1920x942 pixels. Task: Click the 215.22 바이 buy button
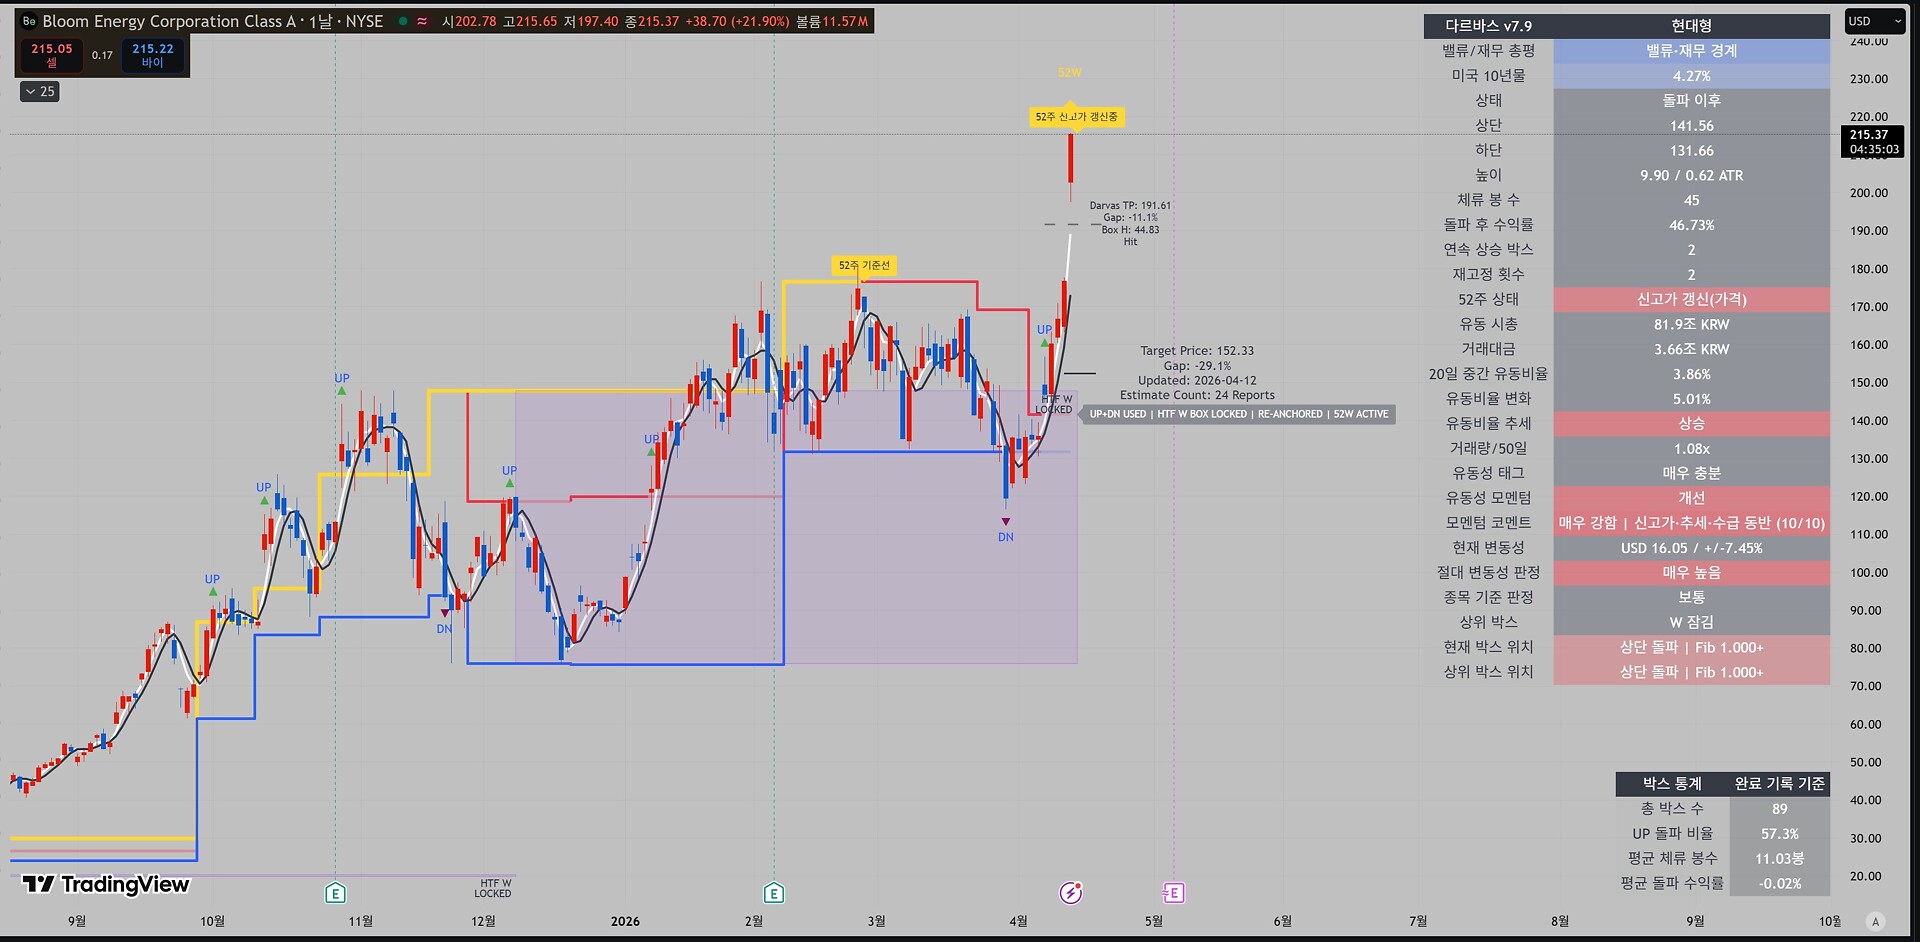152,55
